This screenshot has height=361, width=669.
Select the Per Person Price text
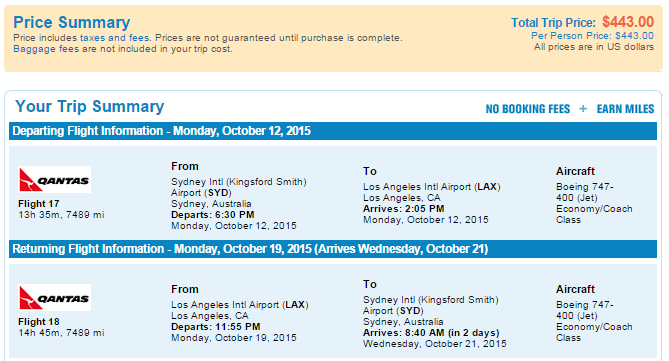[592, 36]
